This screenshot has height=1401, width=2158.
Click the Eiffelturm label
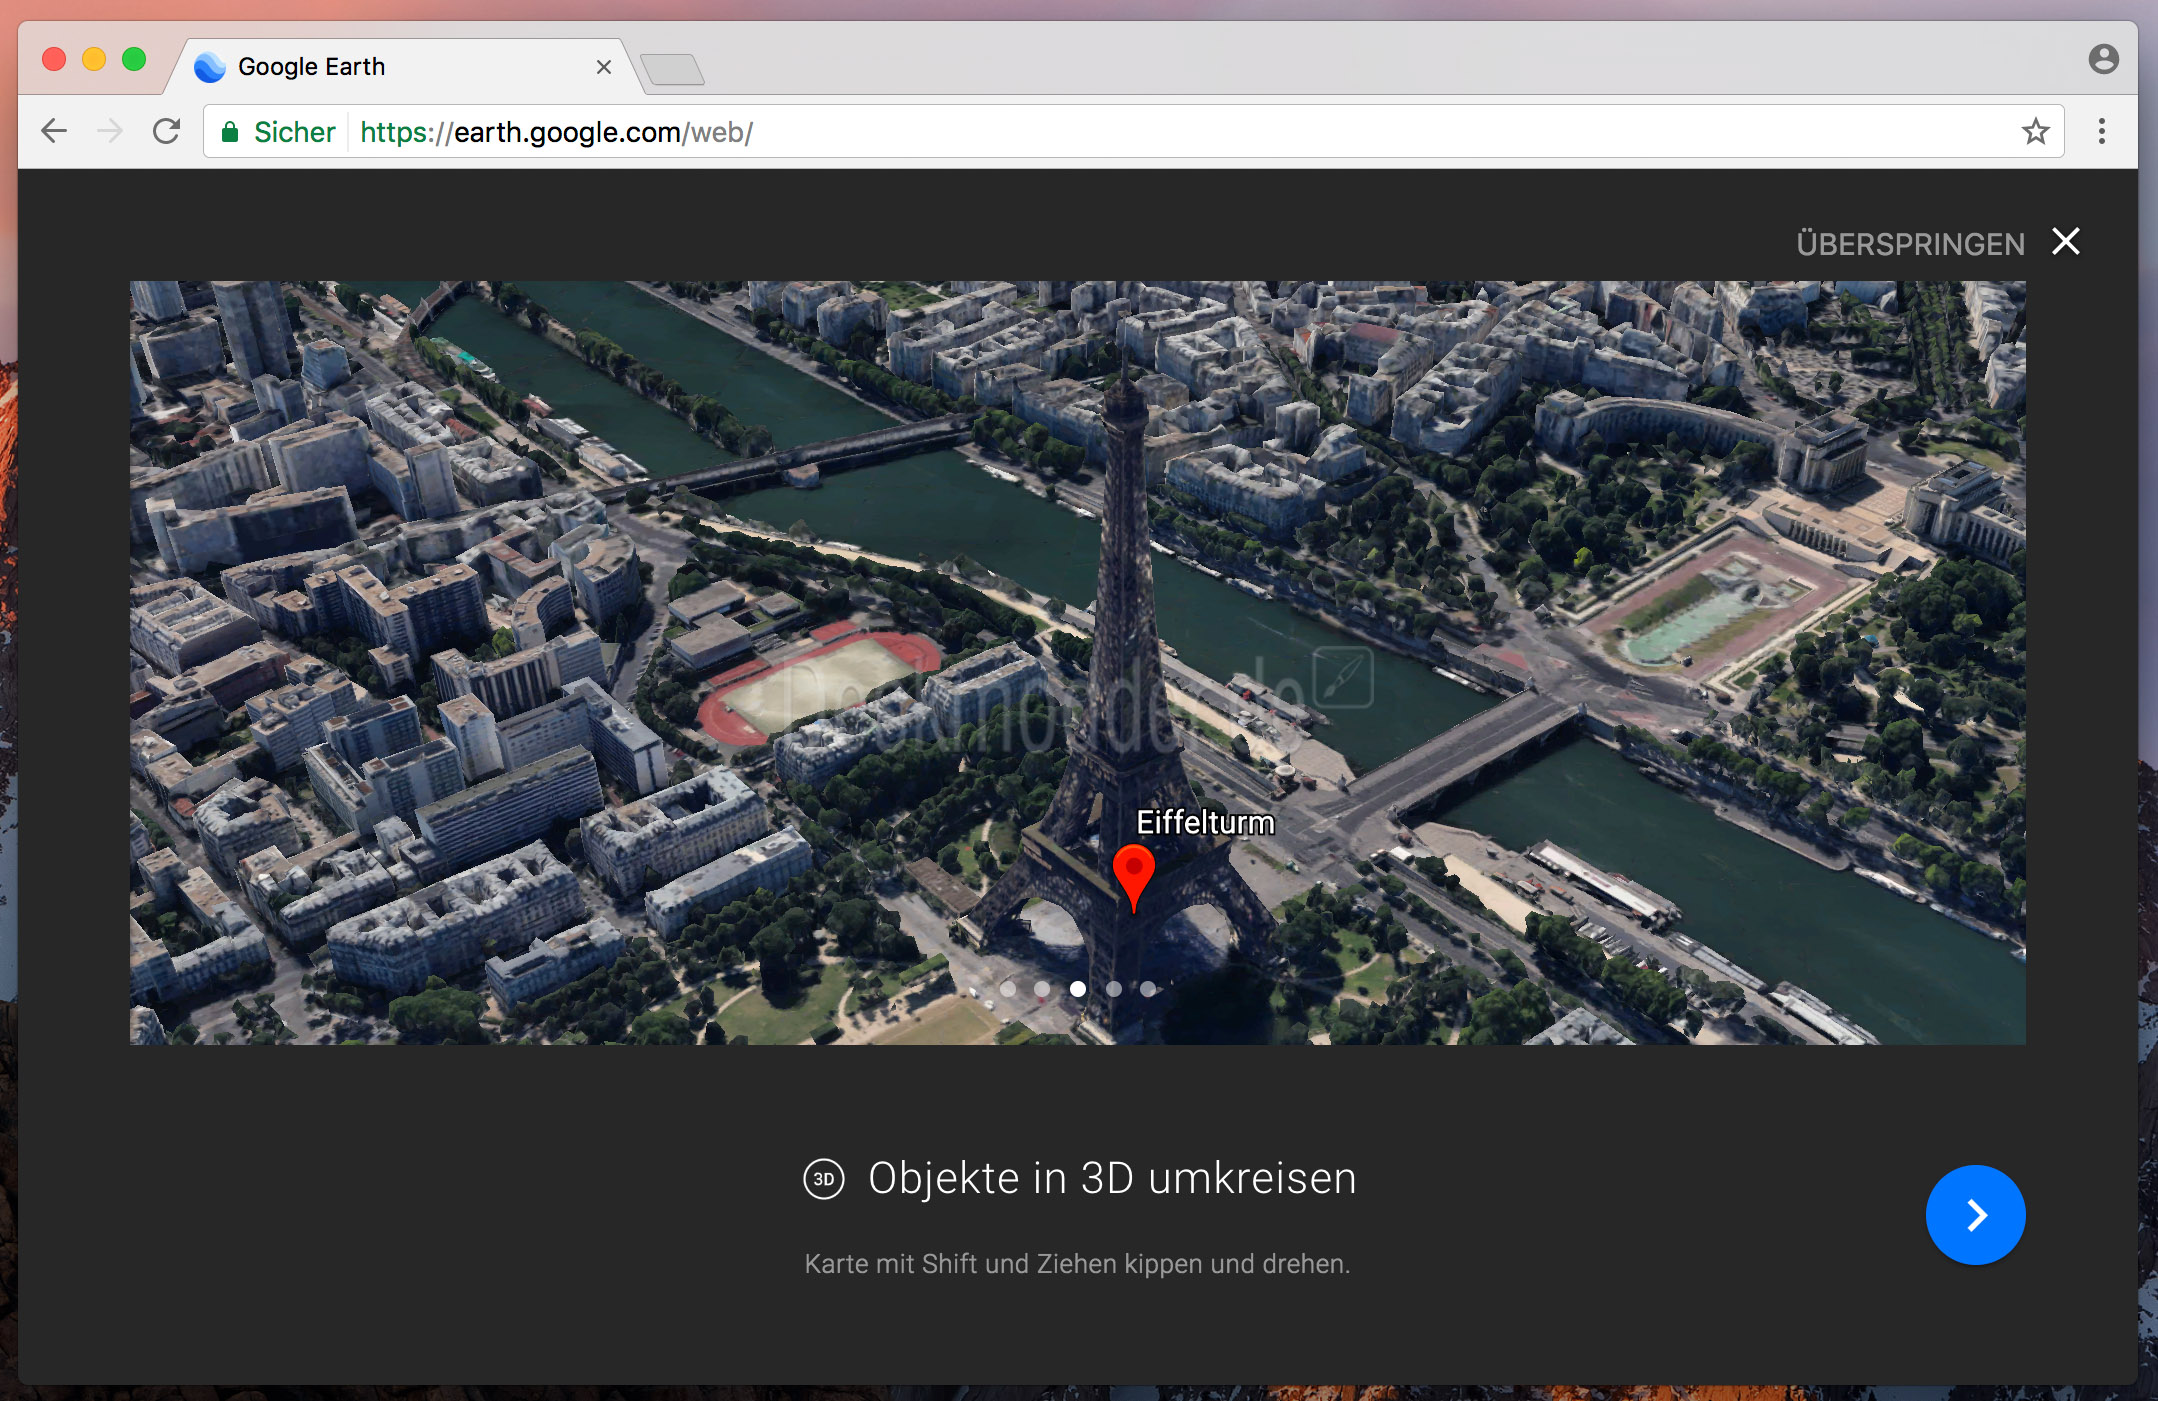tap(1205, 822)
